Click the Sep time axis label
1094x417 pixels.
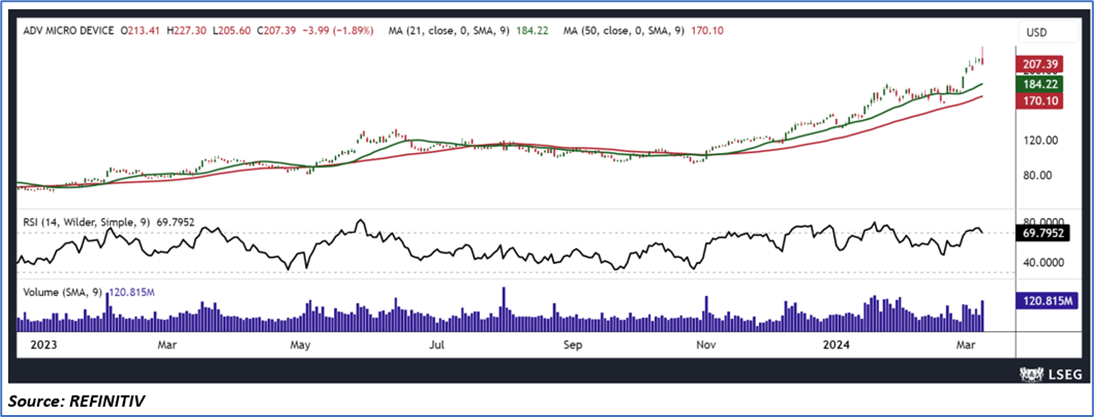pos(573,344)
